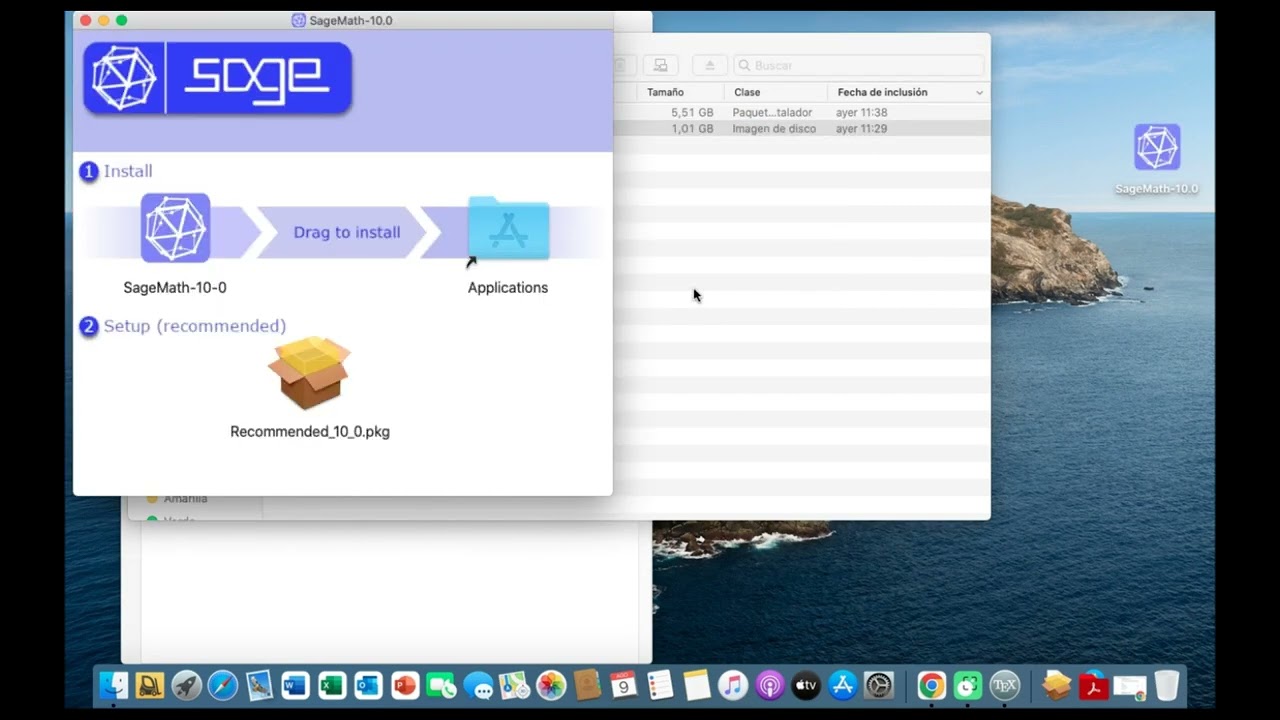Screen dimensions: 1280x720
Task: Open FaceTime in the Dock
Action: coord(441,686)
